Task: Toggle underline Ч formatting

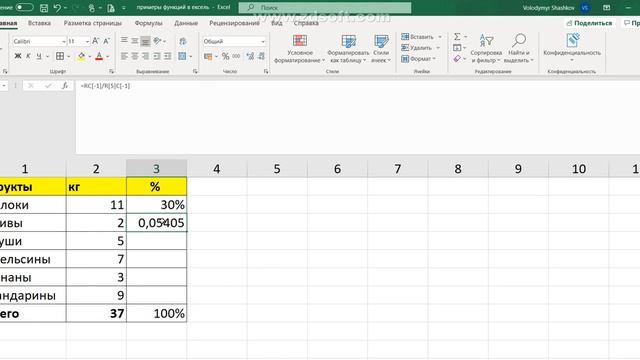Action: [x=39, y=56]
